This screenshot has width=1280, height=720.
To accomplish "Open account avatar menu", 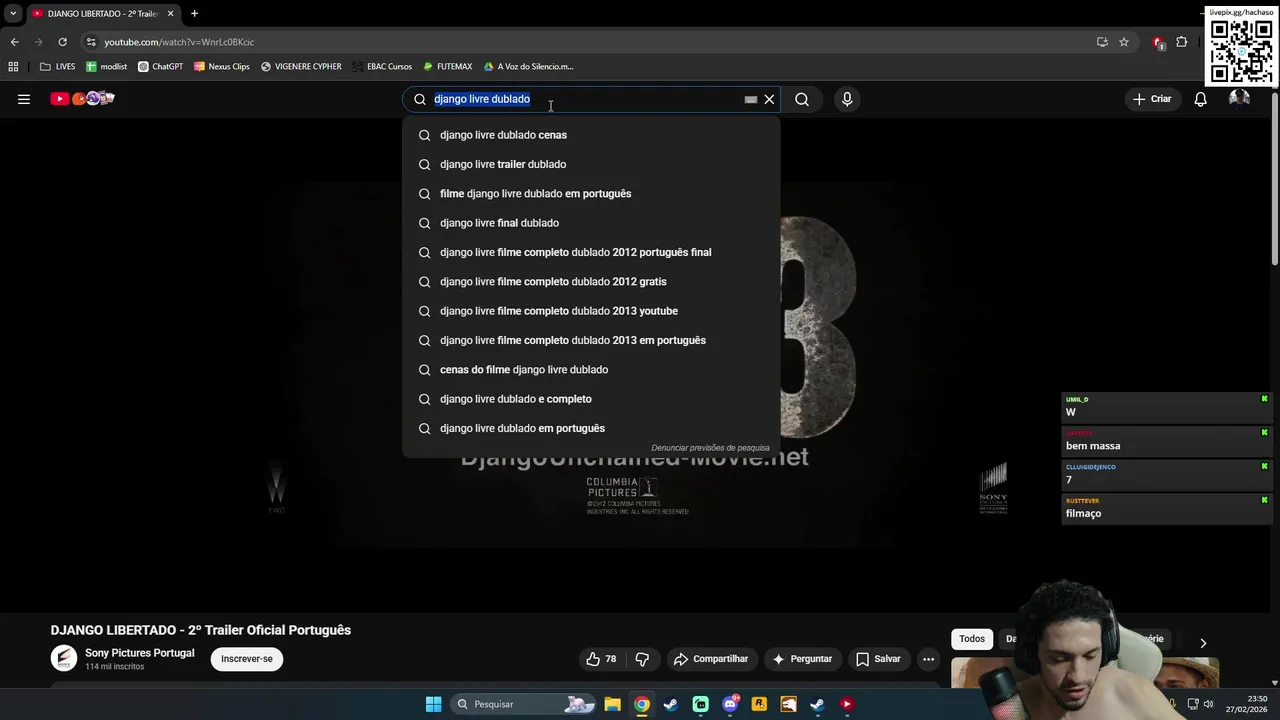I will [x=1239, y=98].
